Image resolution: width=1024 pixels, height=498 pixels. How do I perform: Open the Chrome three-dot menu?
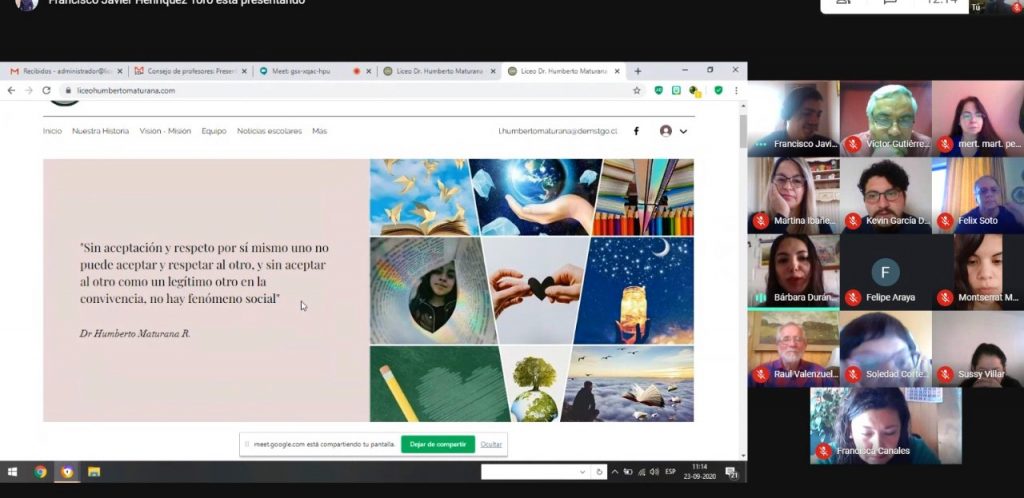736,91
